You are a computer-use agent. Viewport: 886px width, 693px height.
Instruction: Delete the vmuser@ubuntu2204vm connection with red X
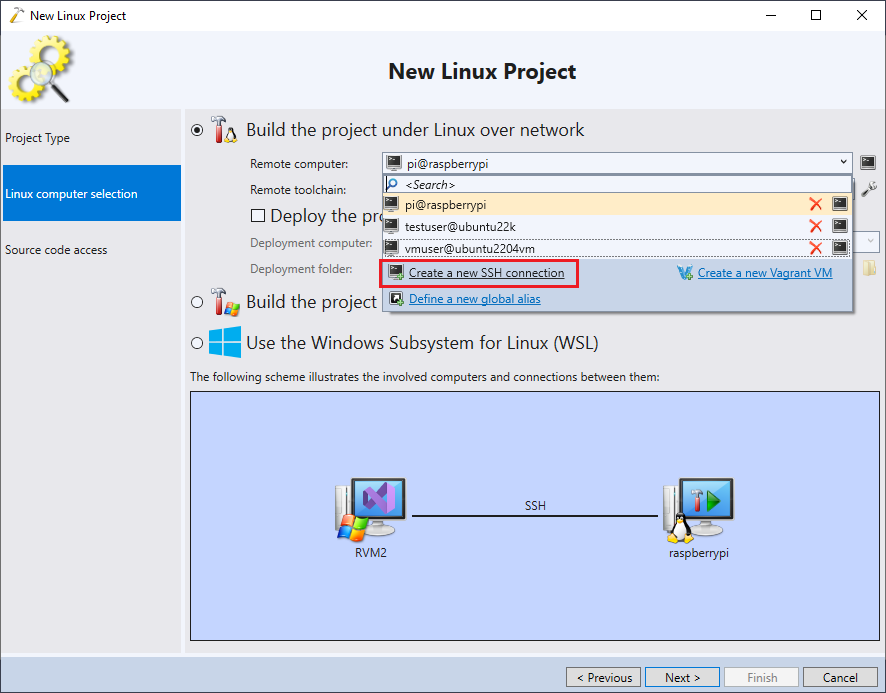(x=815, y=248)
